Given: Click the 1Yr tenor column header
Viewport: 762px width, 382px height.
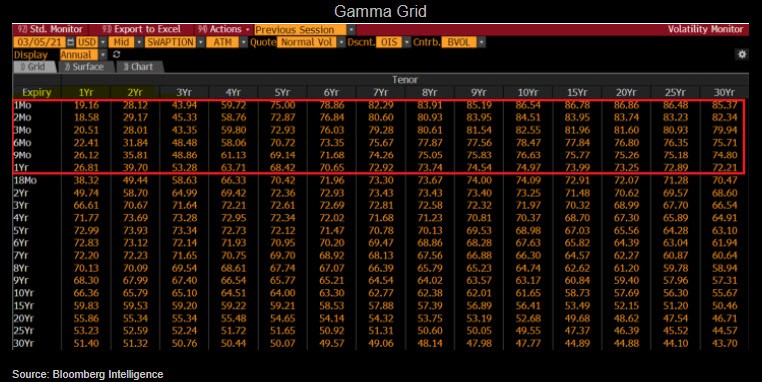Looking at the screenshot, I should [x=86, y=92].
